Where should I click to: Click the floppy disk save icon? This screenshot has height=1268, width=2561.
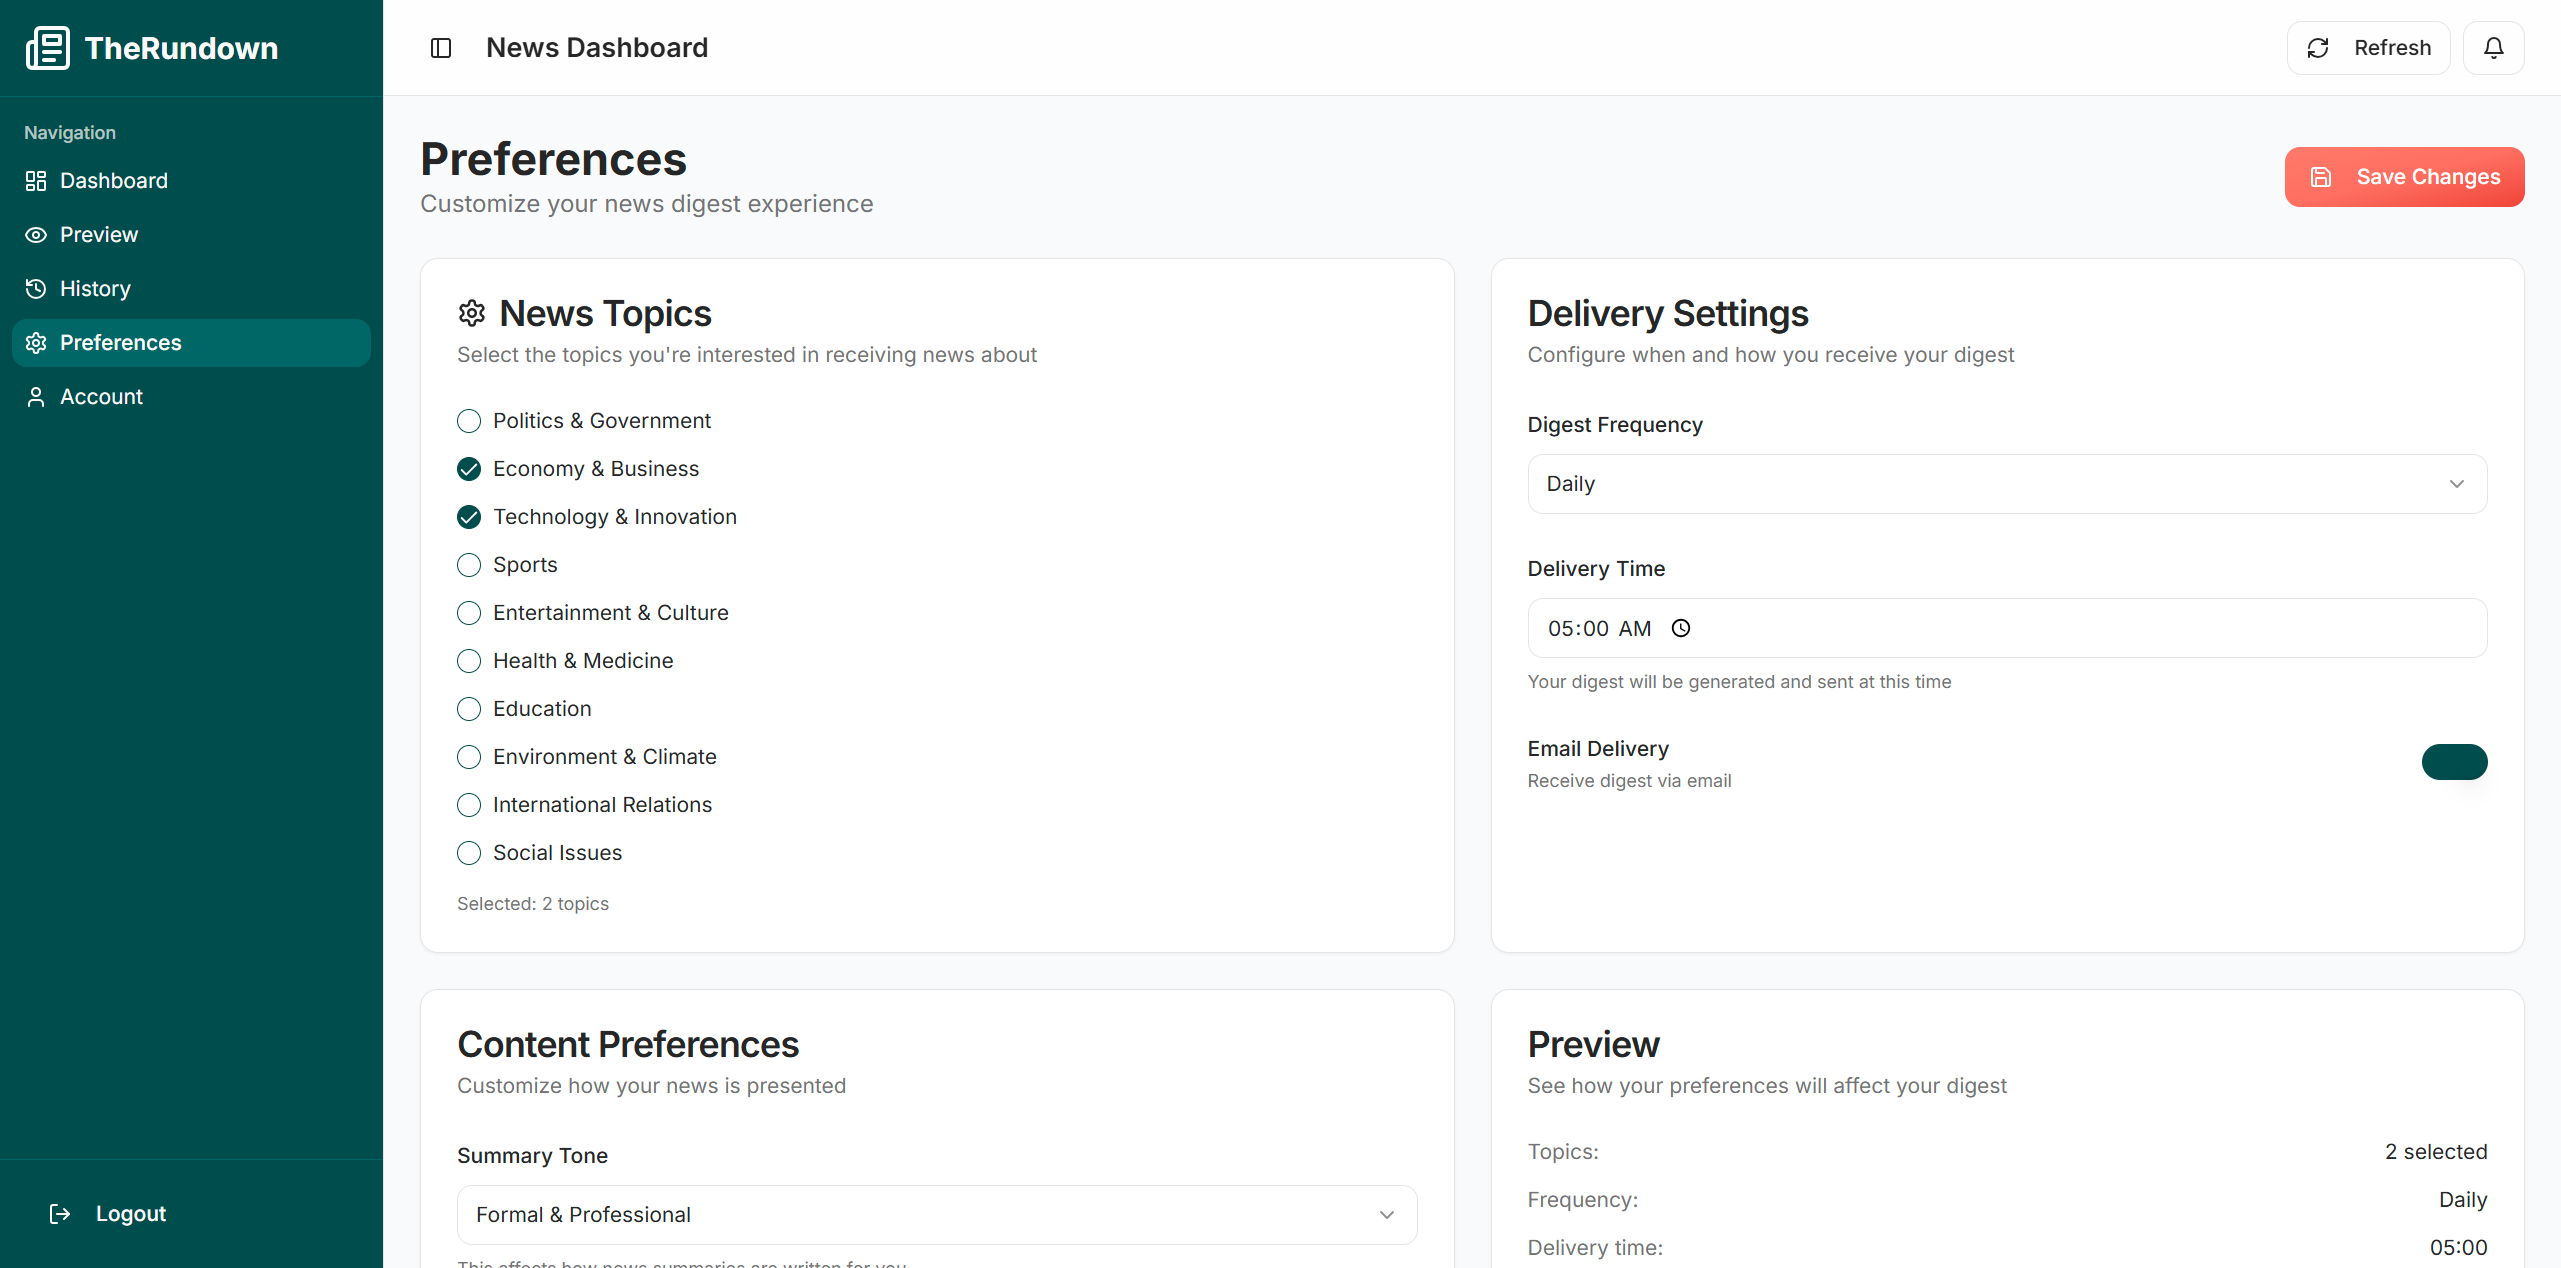pyautogui.click(x=2321, y=177)
